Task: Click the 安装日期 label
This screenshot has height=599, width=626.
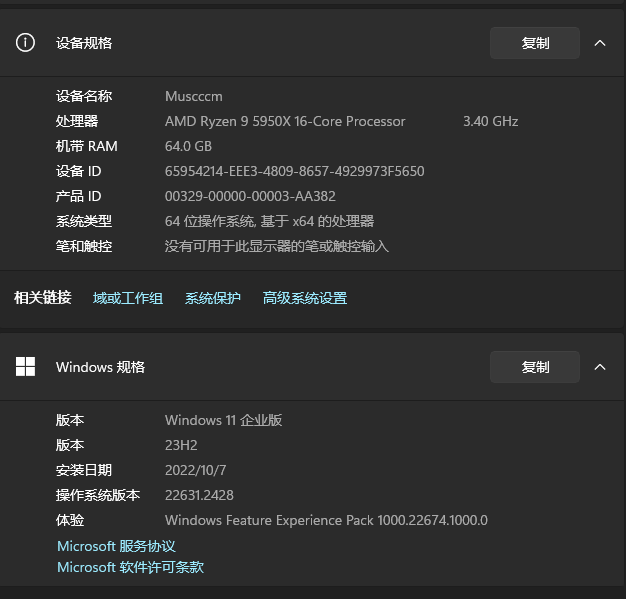Action: 84,470
